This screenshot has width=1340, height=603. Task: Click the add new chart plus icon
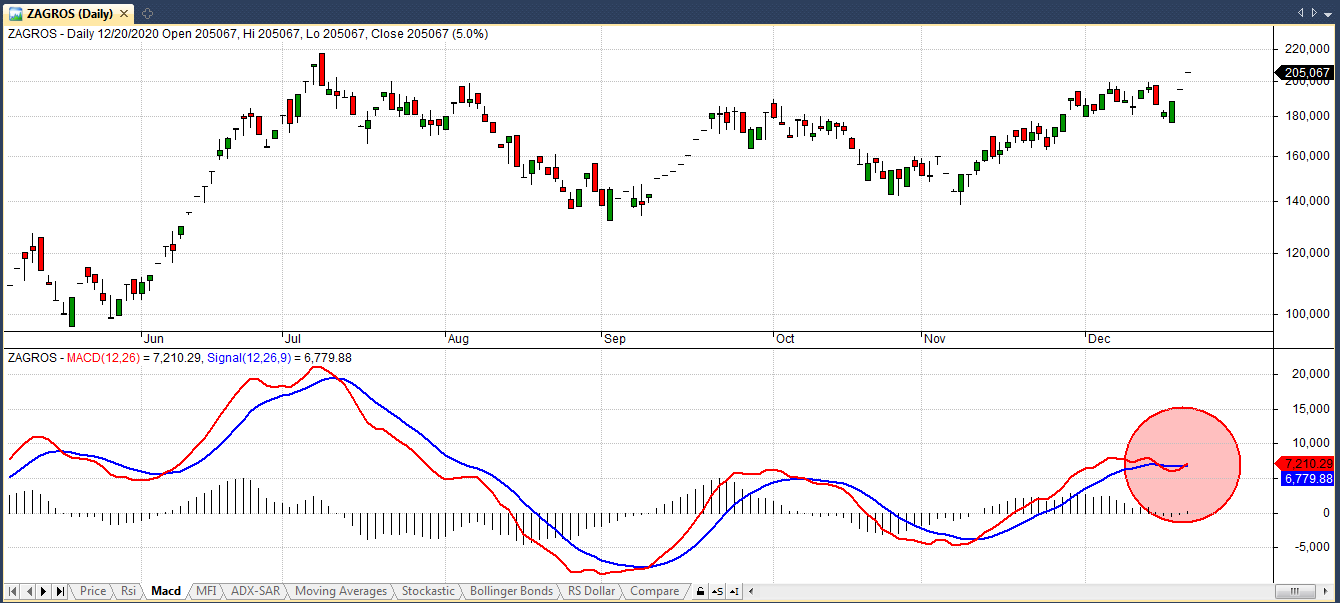(147, 12)
